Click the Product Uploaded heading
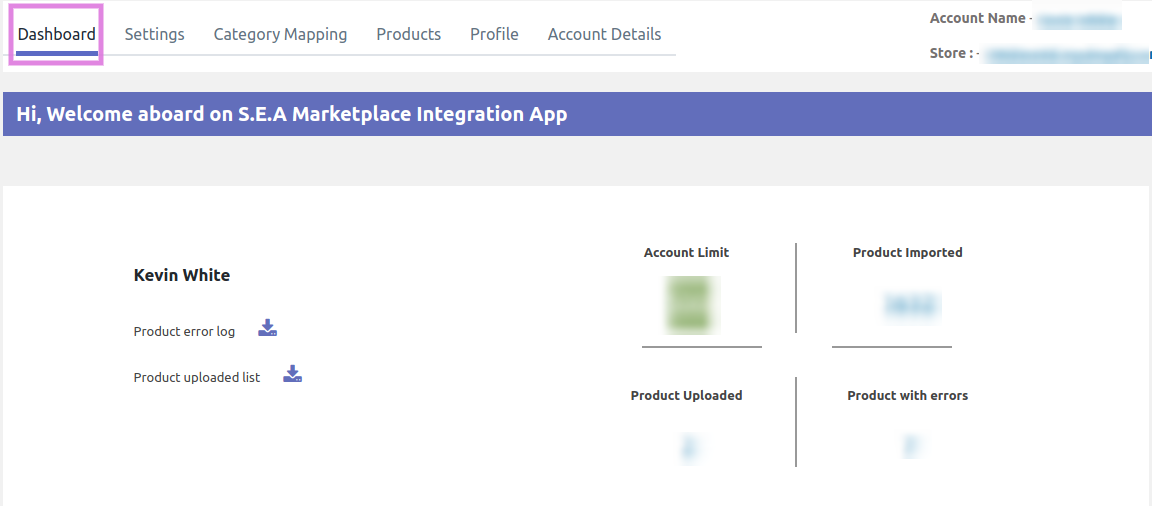 (x=686, y=396)
